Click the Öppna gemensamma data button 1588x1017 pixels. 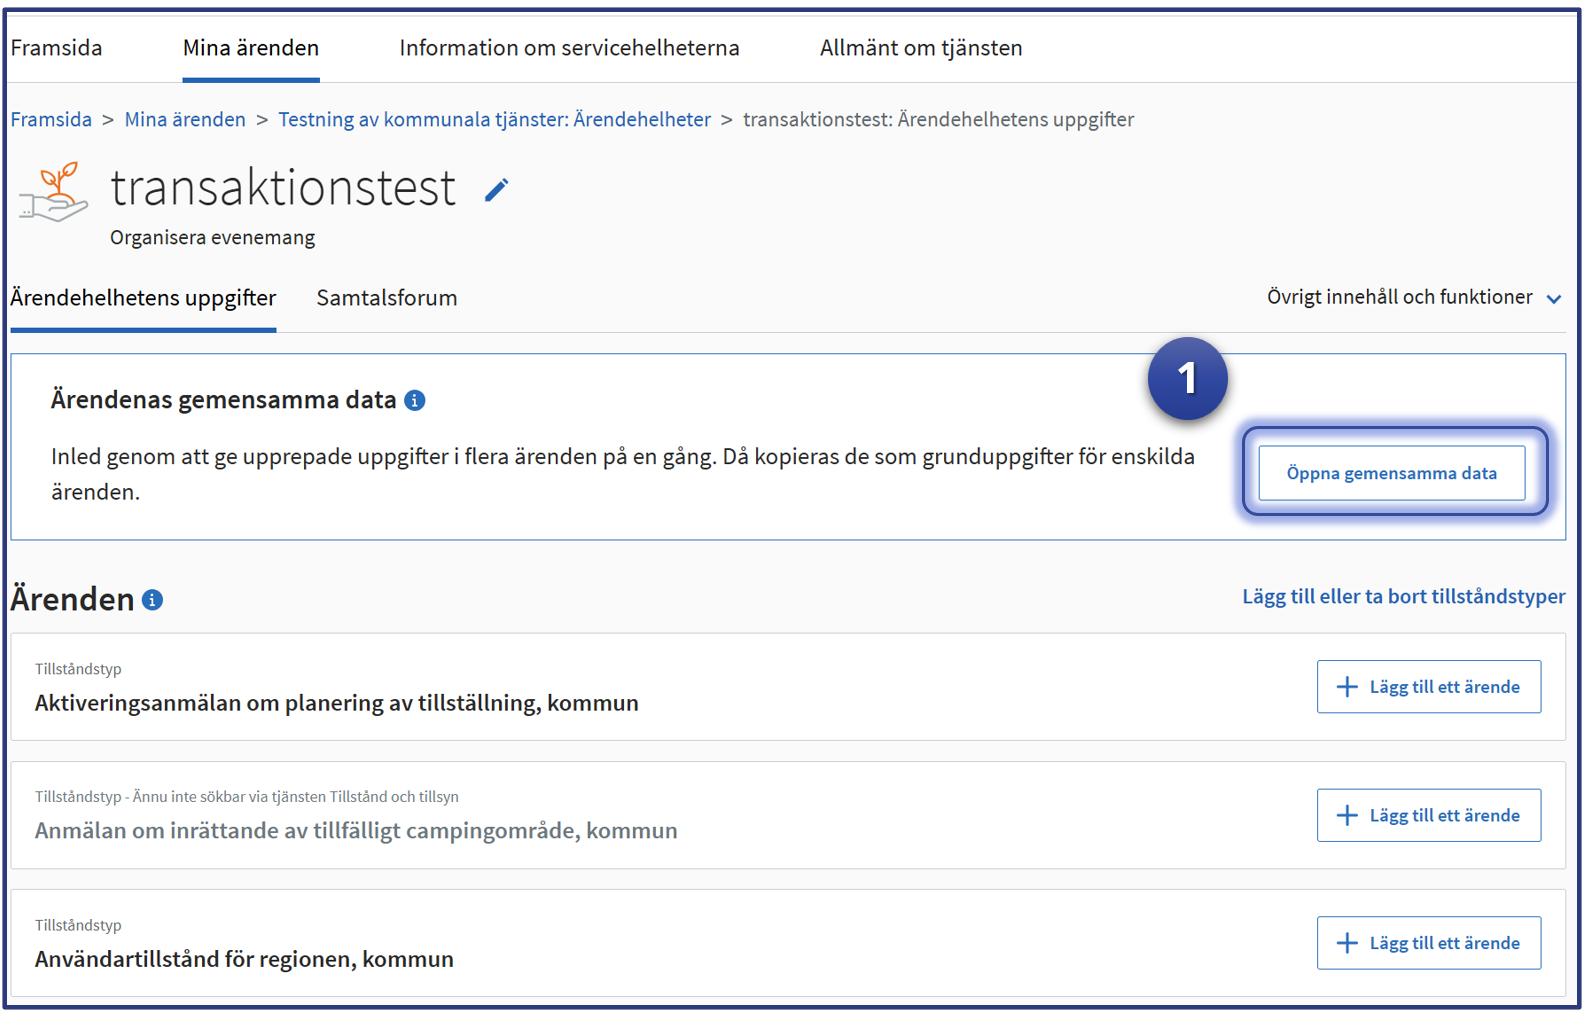point(1391,473)
